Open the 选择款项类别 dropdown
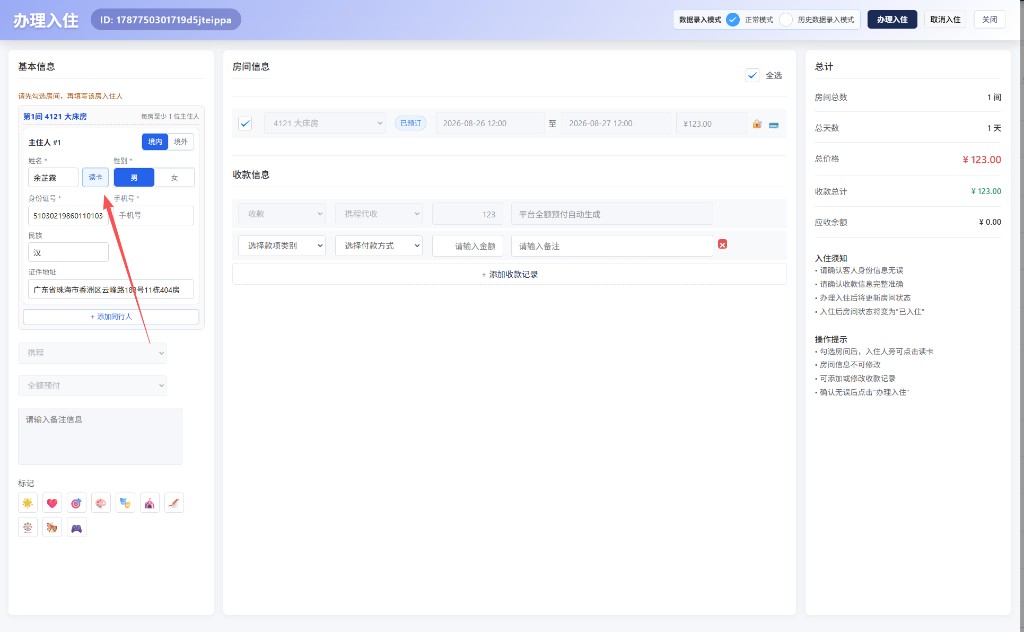The height and width of the screenshot is (632, 1024). 281,245
